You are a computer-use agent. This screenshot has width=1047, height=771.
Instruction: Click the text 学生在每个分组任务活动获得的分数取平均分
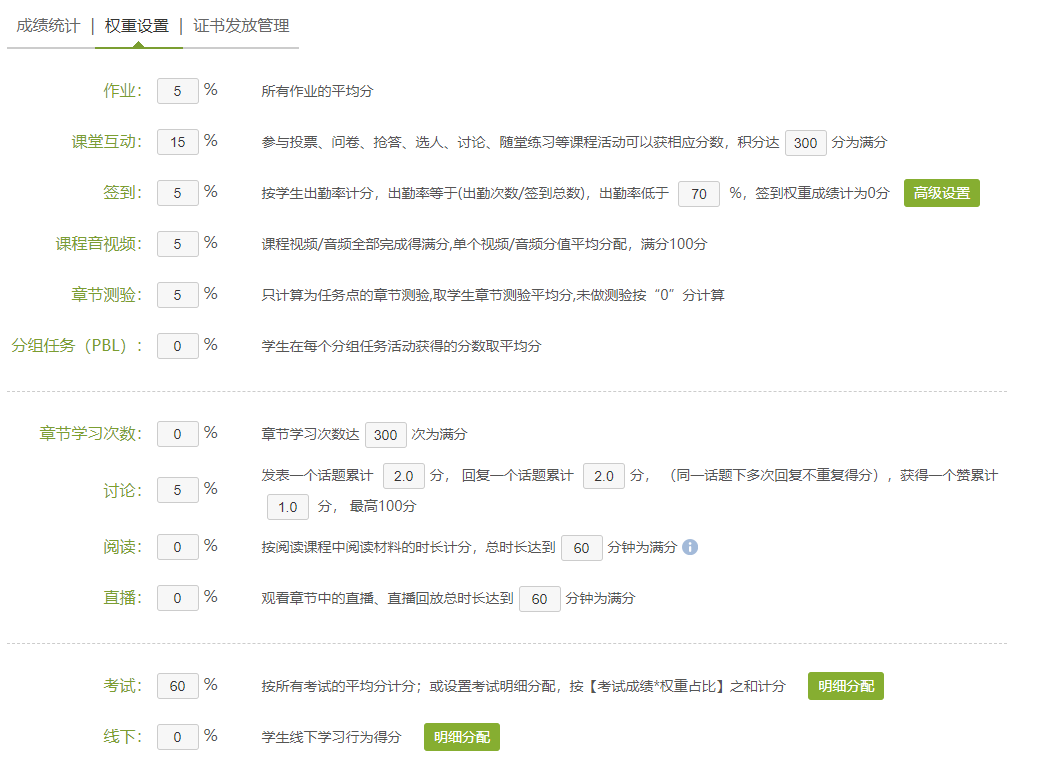click(x=401, y=346)
